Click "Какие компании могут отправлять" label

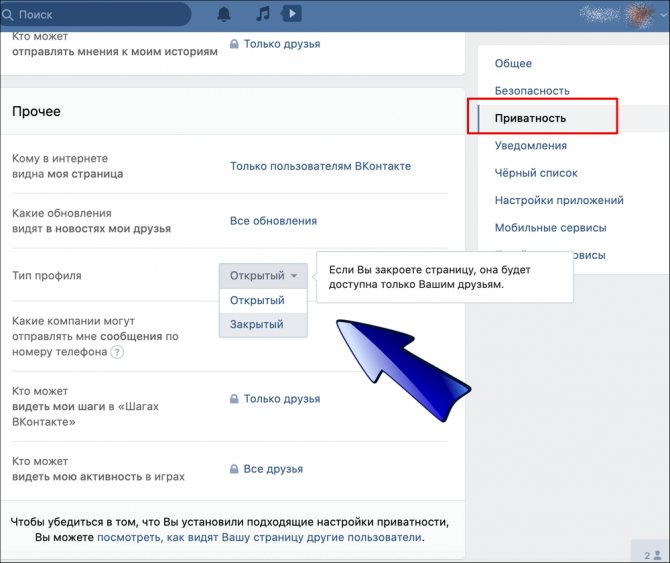[x=95, y=336]
